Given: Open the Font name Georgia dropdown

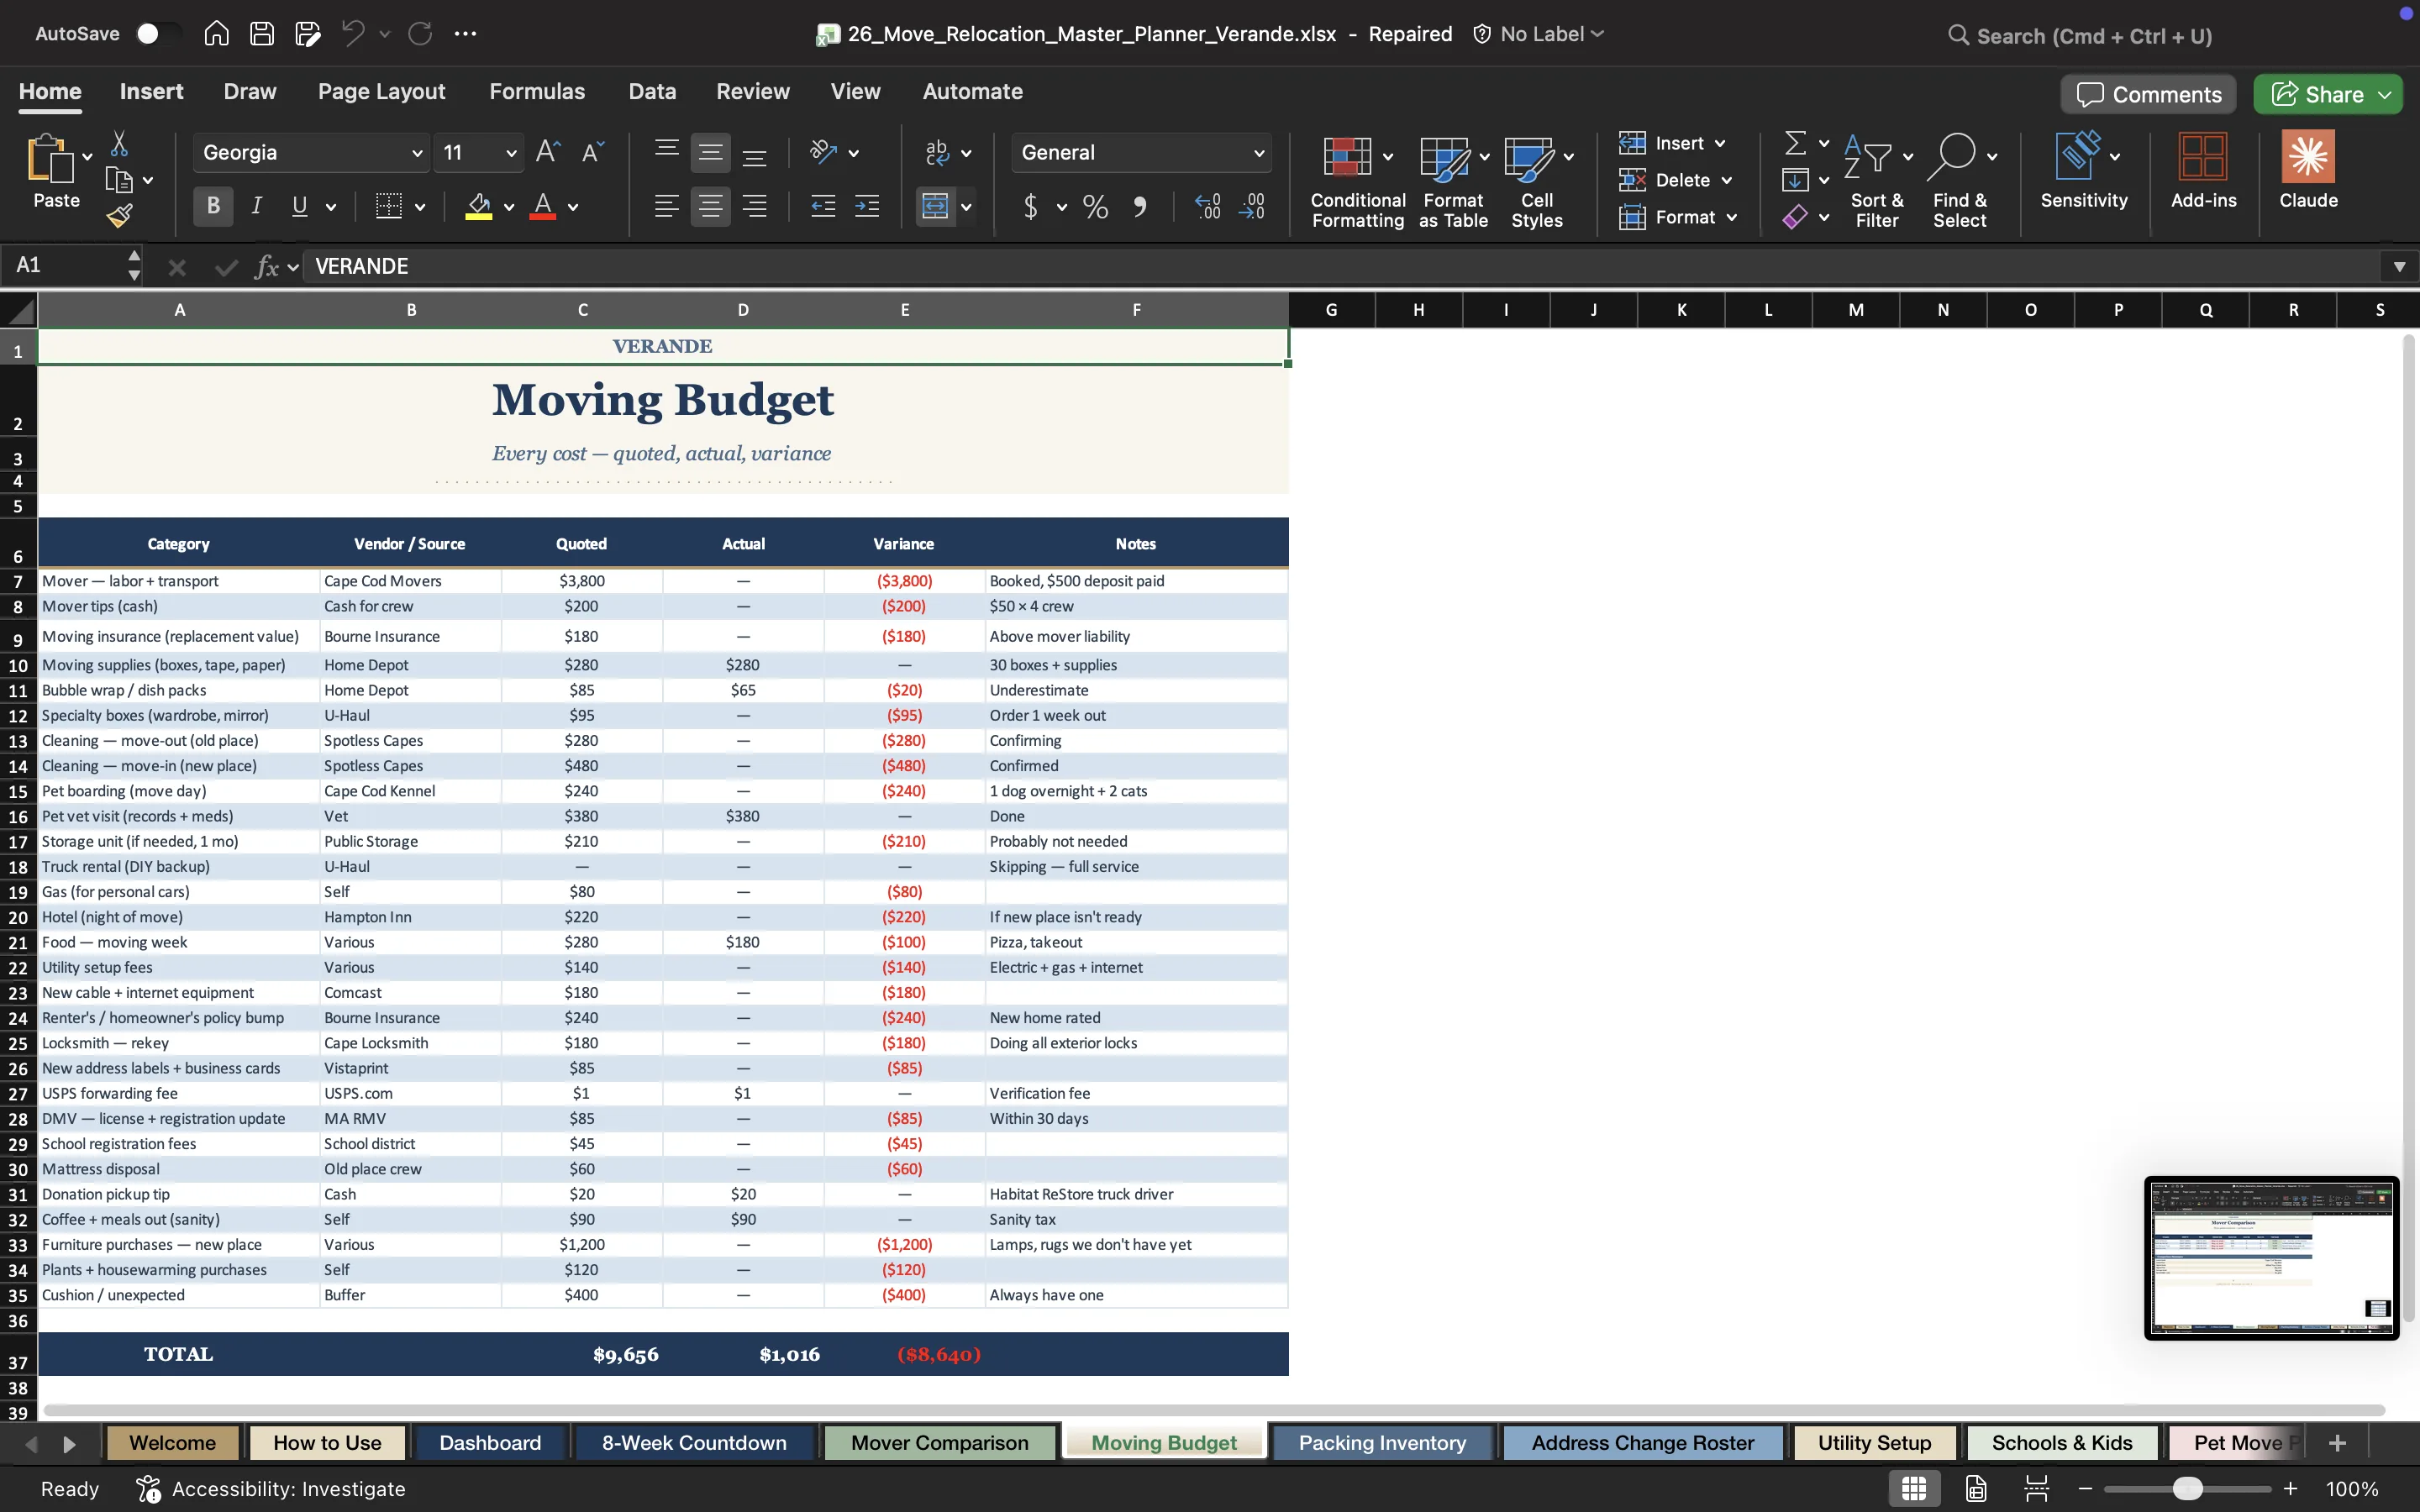Looking at the screenshot, I should point(416,153).
